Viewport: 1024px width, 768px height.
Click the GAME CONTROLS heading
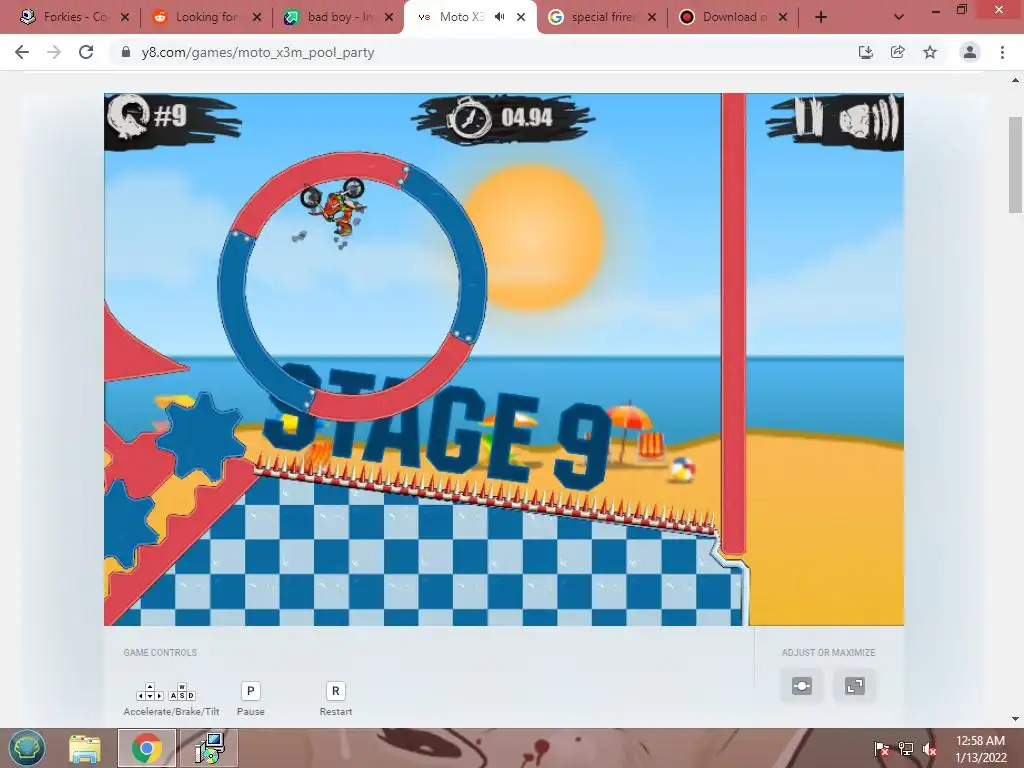pyautogui.click(x=160, y=652)
